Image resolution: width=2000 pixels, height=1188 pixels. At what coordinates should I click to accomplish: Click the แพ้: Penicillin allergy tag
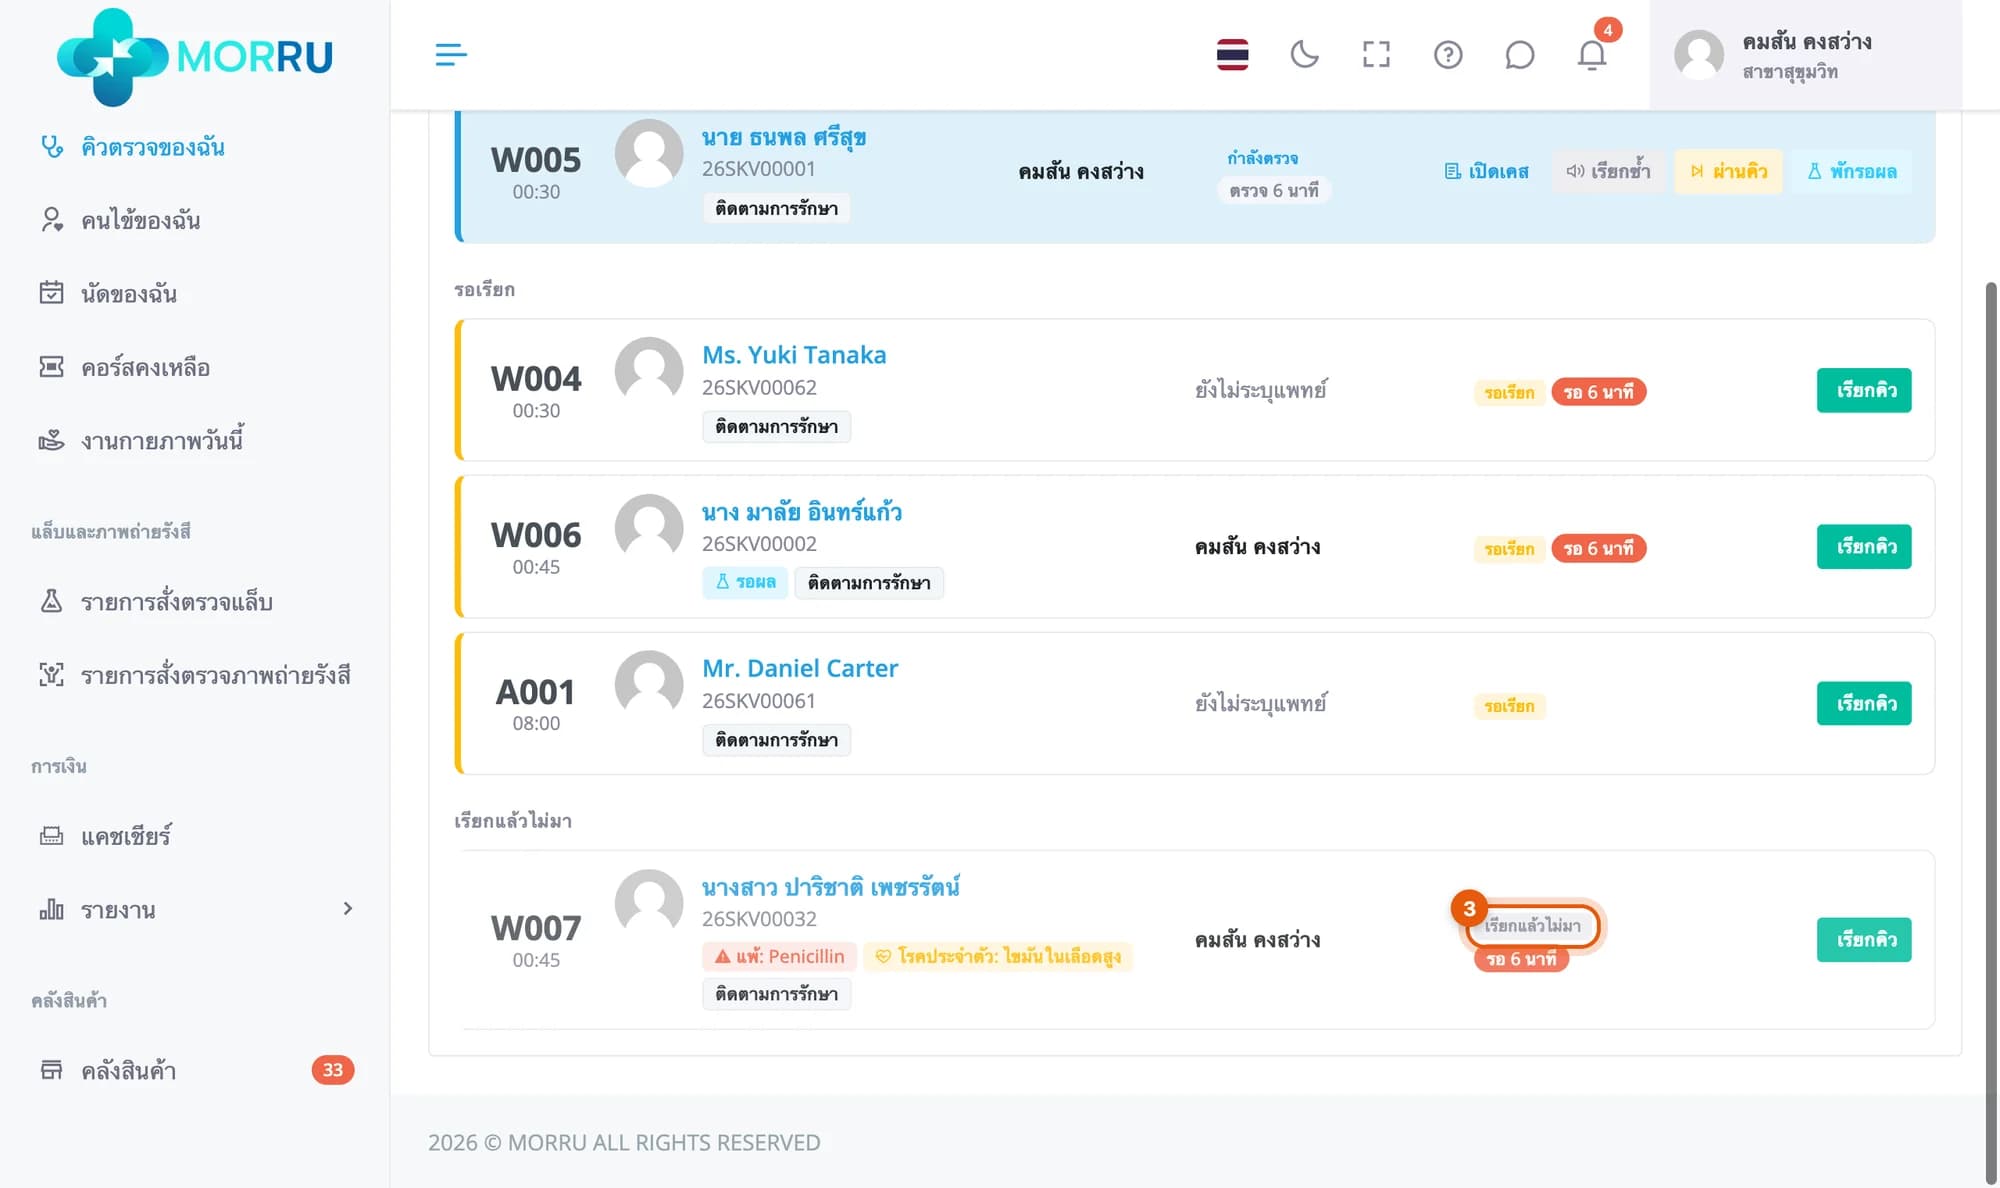click(780, 957)
